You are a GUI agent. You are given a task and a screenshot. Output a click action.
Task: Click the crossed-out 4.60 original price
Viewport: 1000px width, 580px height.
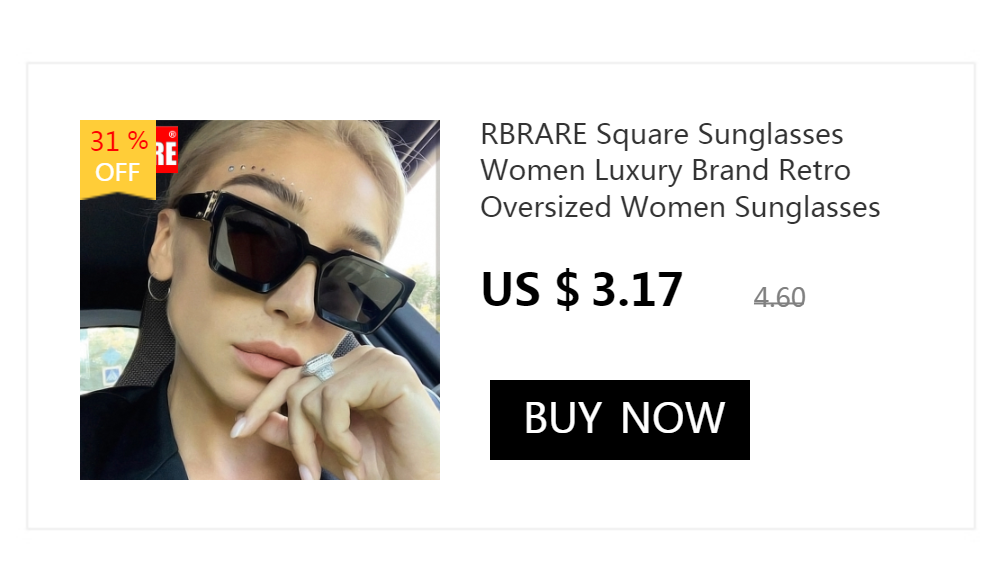pyautogui.click(x=779, y=297)
